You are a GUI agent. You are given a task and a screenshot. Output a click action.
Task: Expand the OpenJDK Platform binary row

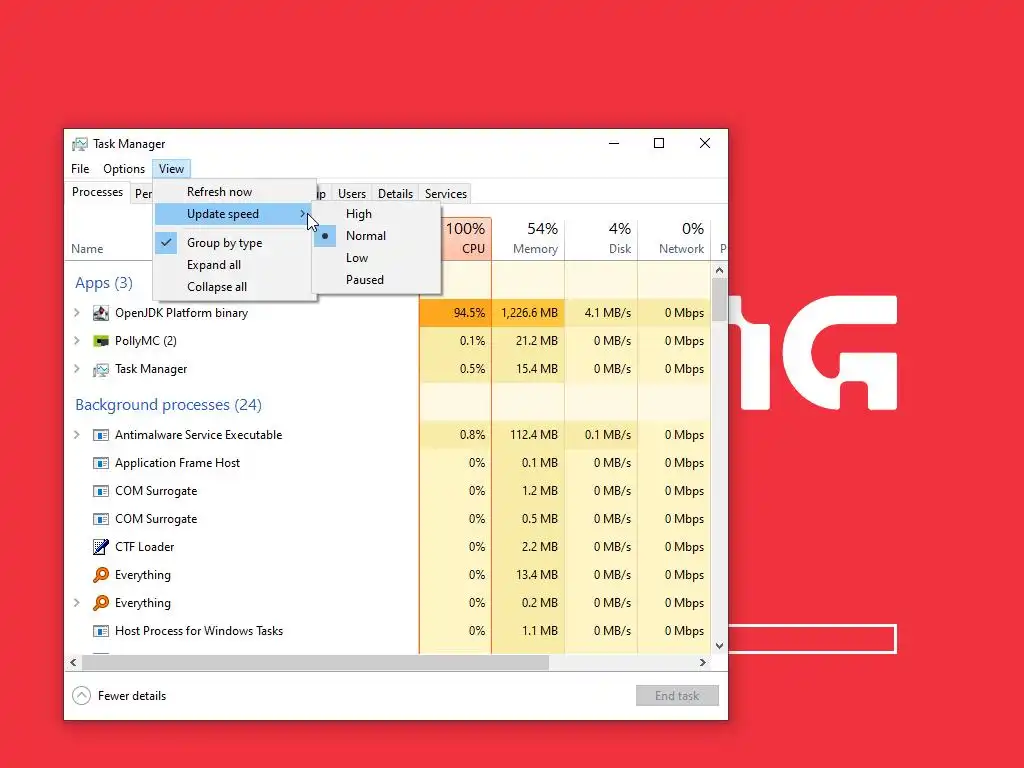click(77, 313)
